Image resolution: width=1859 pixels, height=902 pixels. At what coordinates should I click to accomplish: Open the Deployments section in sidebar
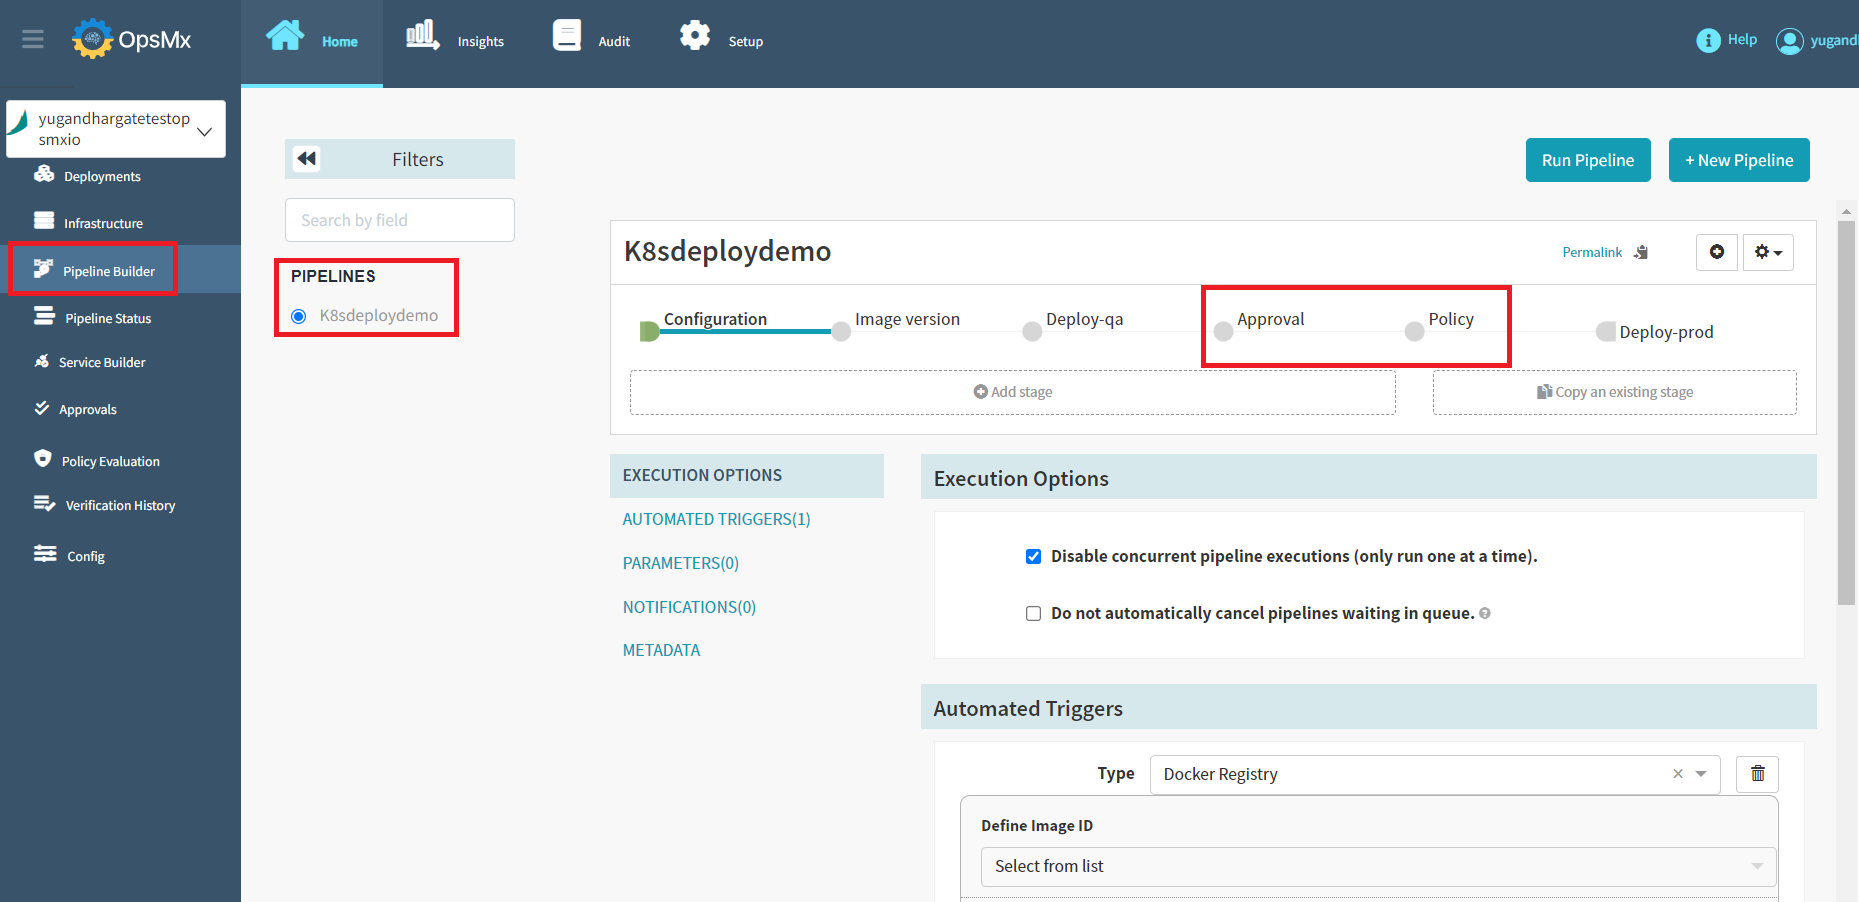pyautogui.click(x=100, y=175)
